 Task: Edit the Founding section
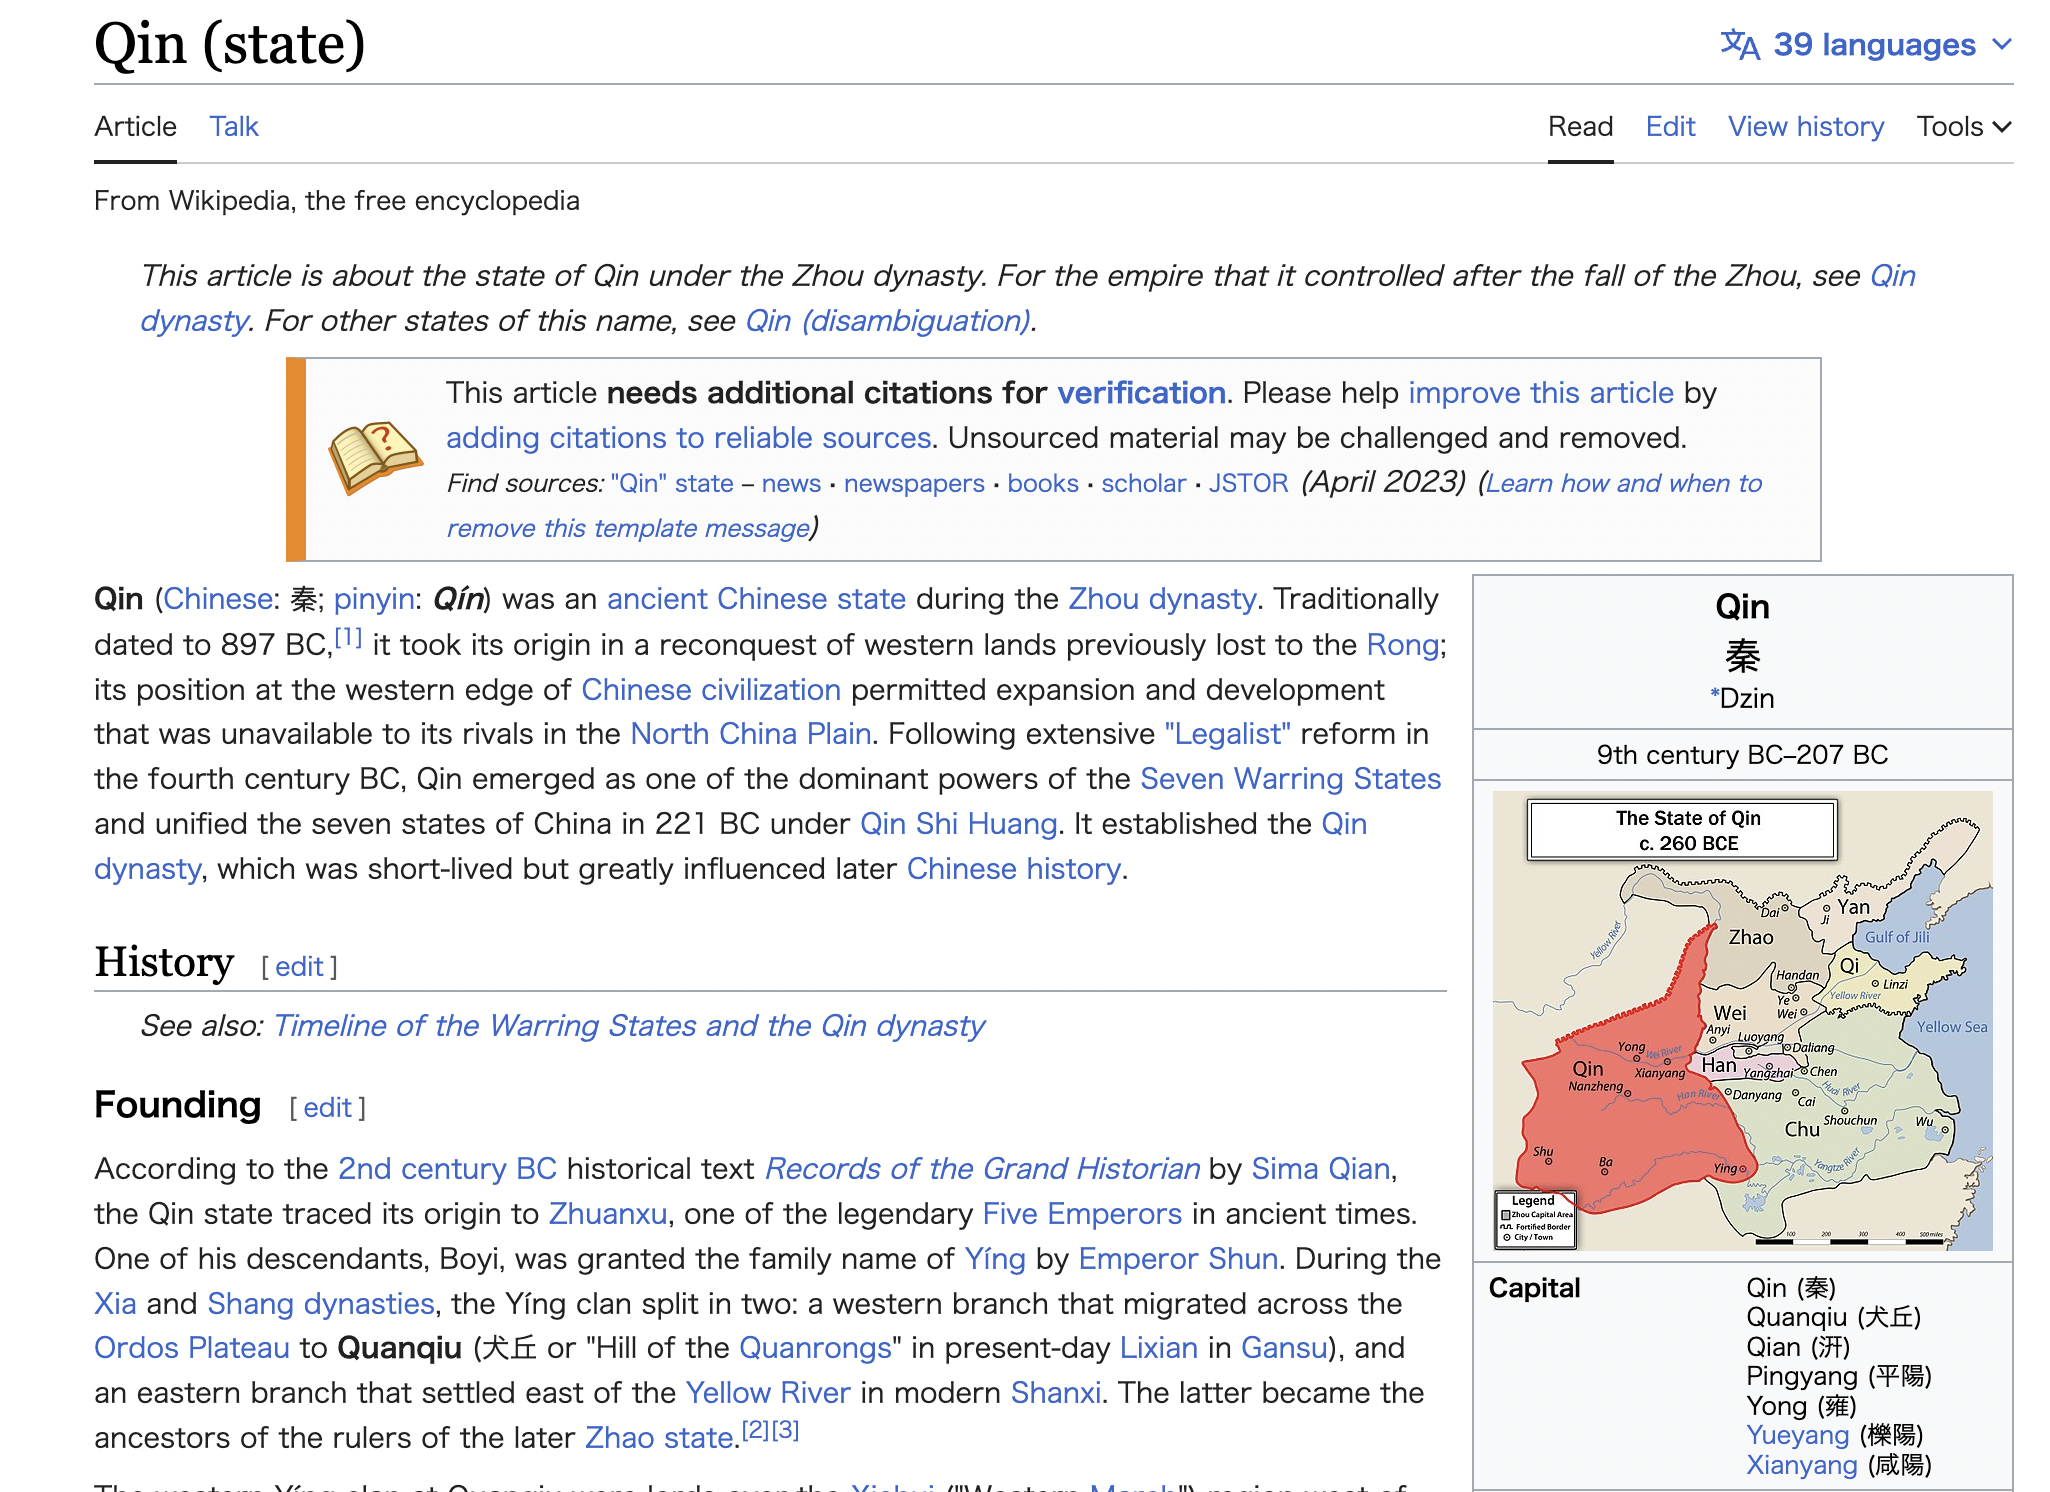[x=327, y=1107]
